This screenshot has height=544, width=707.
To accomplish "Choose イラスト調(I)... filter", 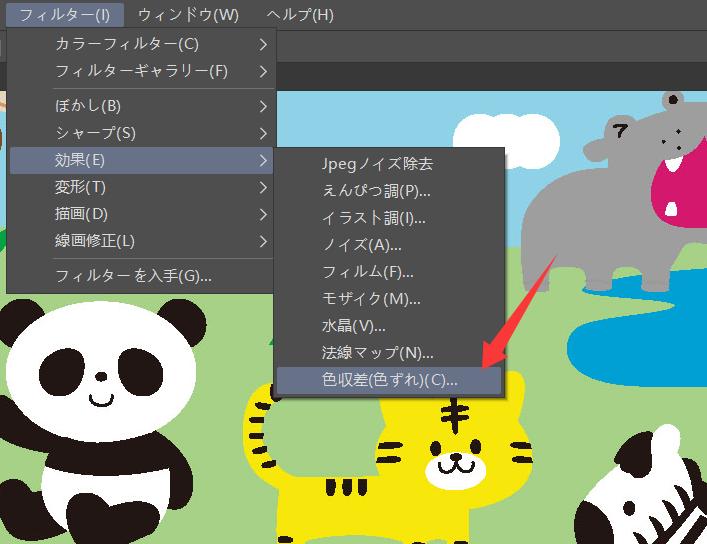I will (389, 218).
